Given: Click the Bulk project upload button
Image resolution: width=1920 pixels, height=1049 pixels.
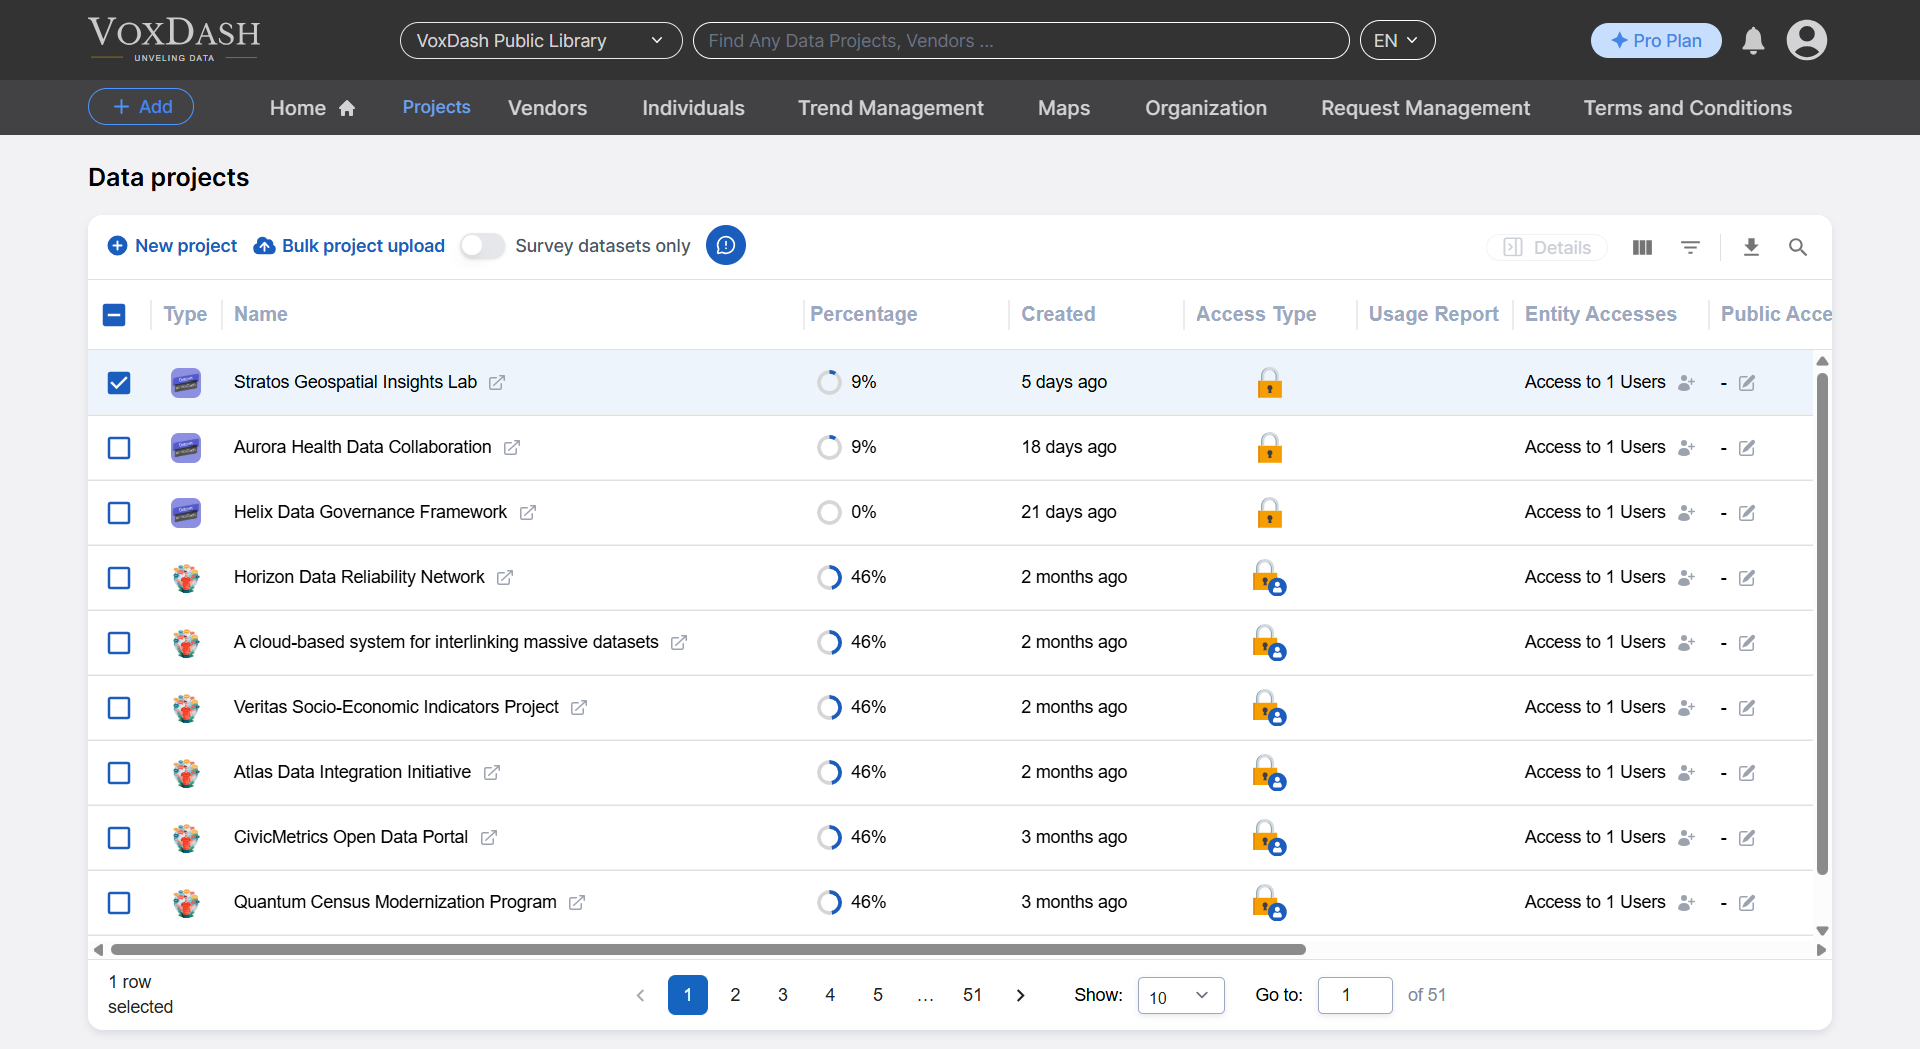Looking at the screenshot, I should pos(350,246).
